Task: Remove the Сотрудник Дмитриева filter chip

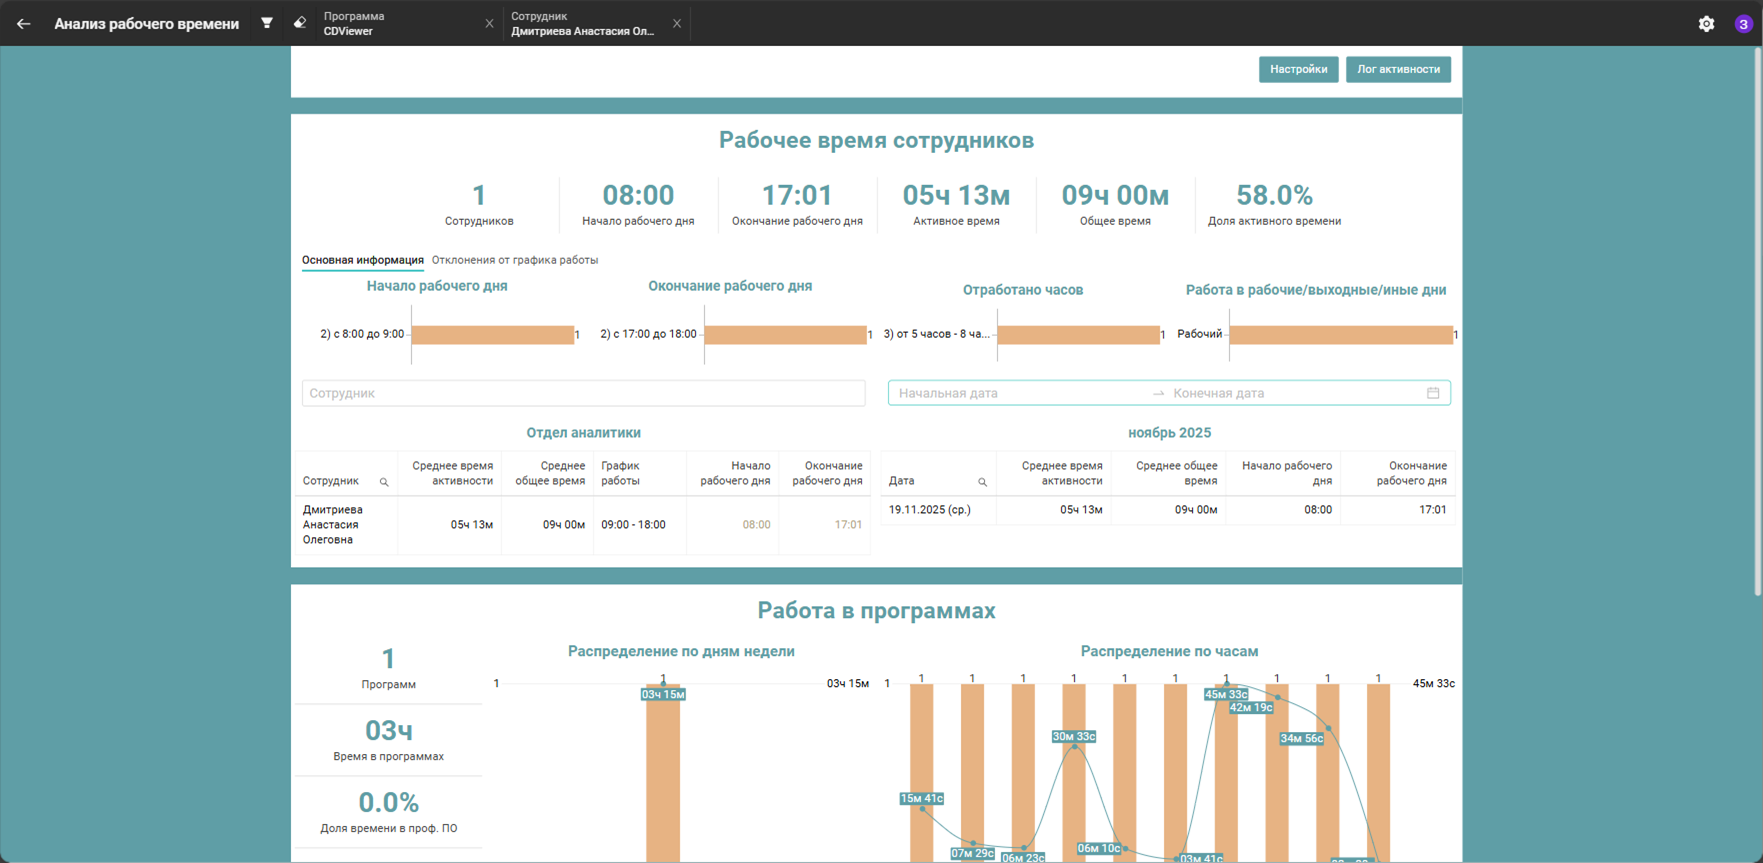Action: click(677, 24)
